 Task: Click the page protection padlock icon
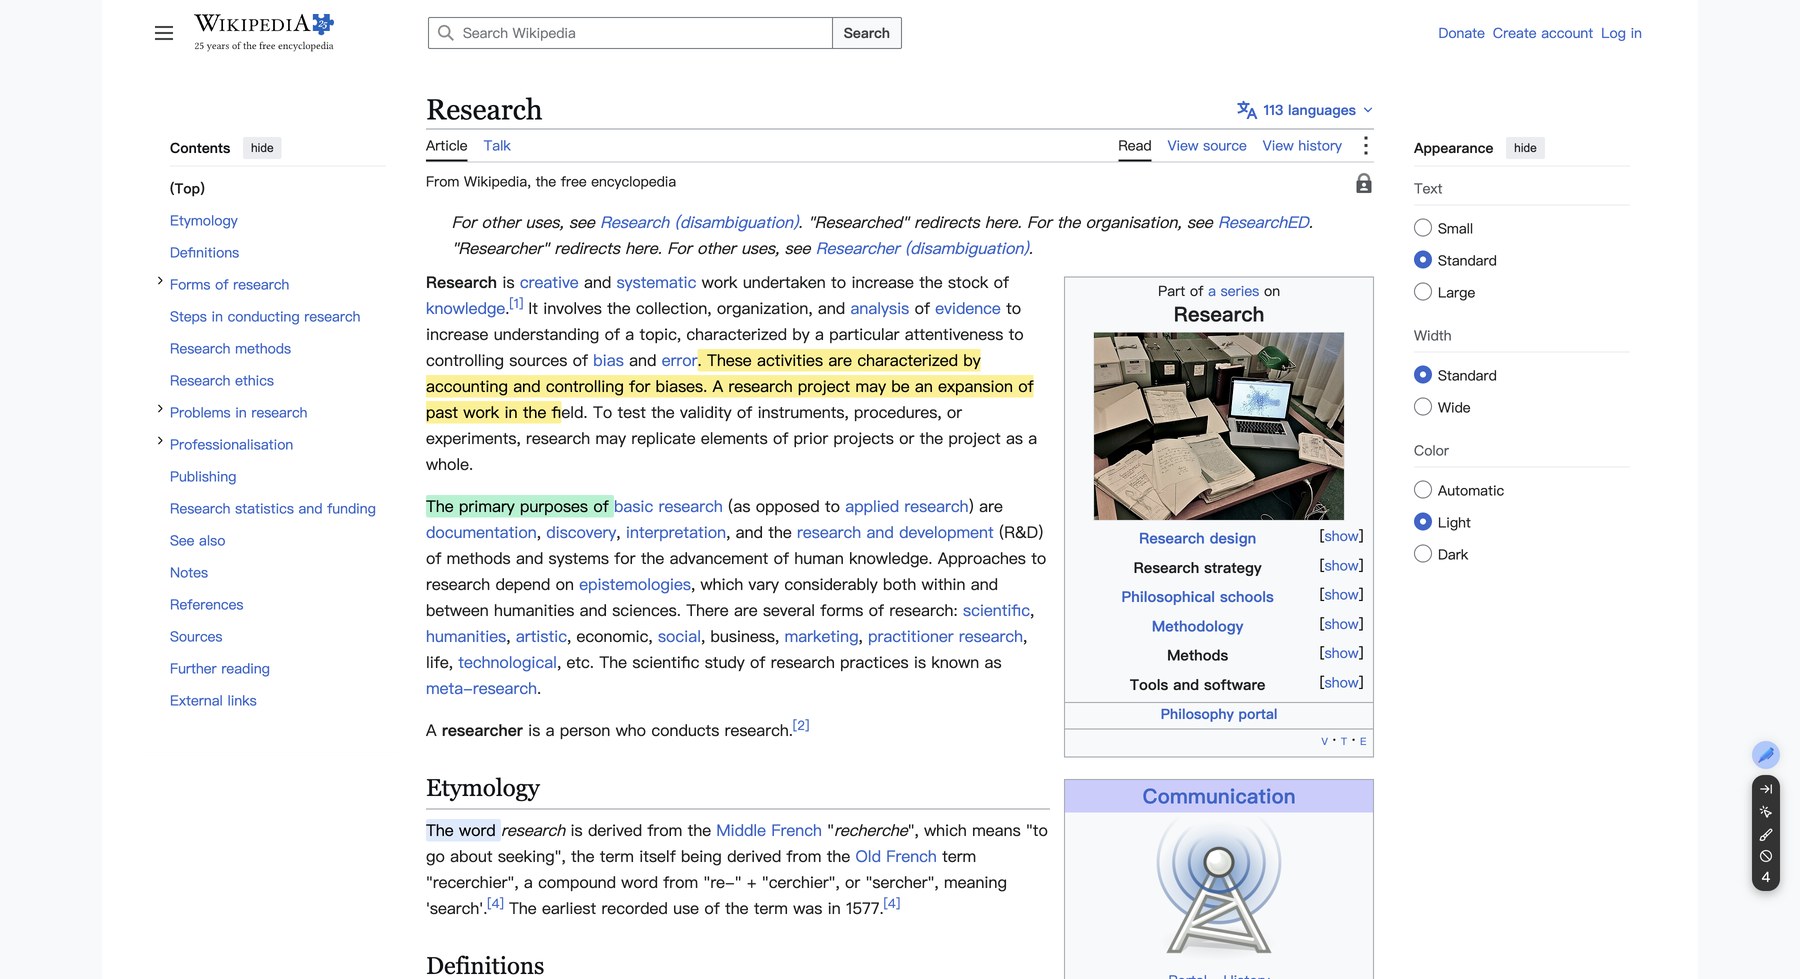click(1363, 183)
